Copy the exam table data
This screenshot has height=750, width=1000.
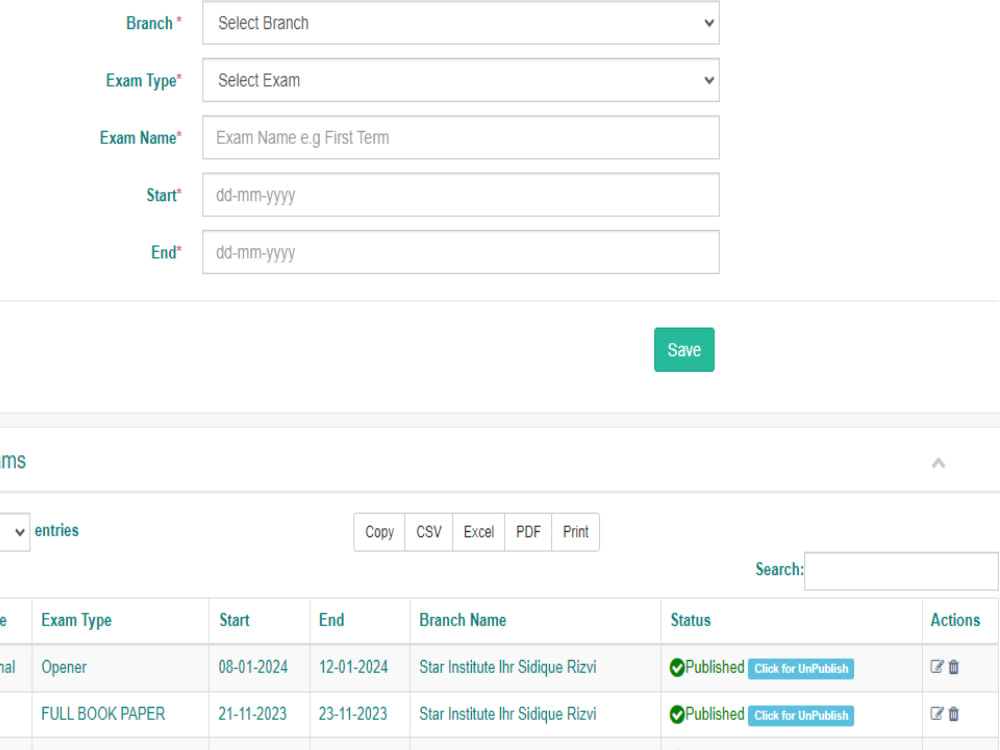pyautogui.click(x=378, y=531)
